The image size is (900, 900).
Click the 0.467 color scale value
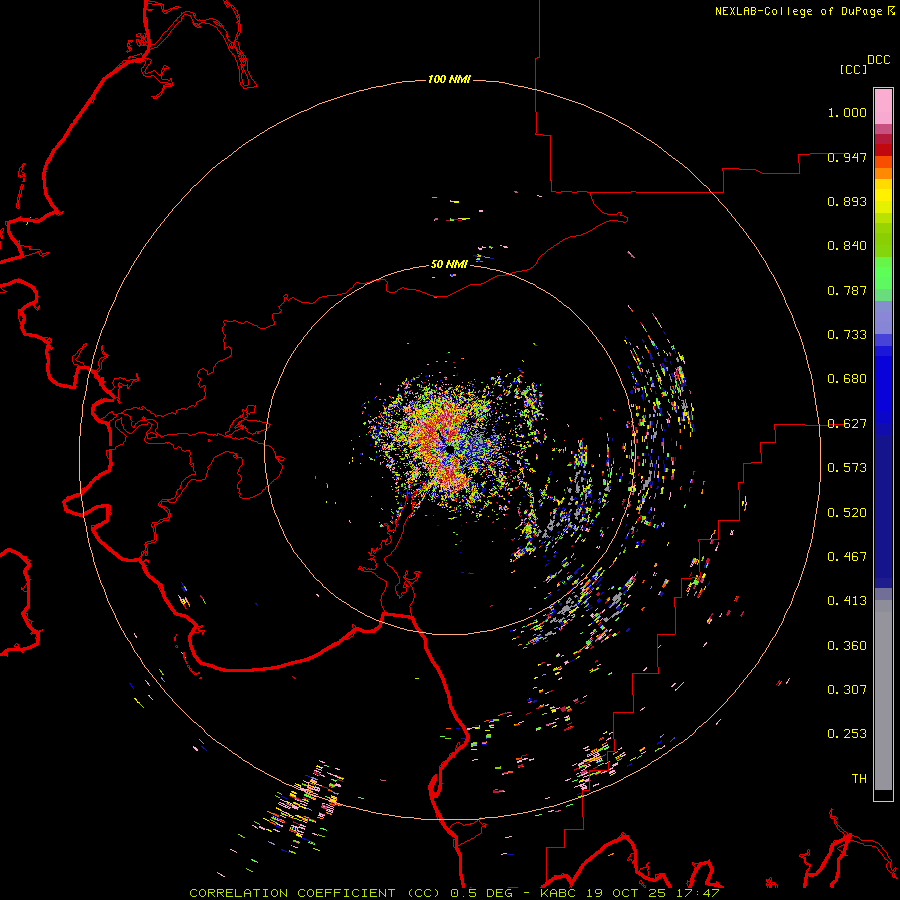pos(847,557)
